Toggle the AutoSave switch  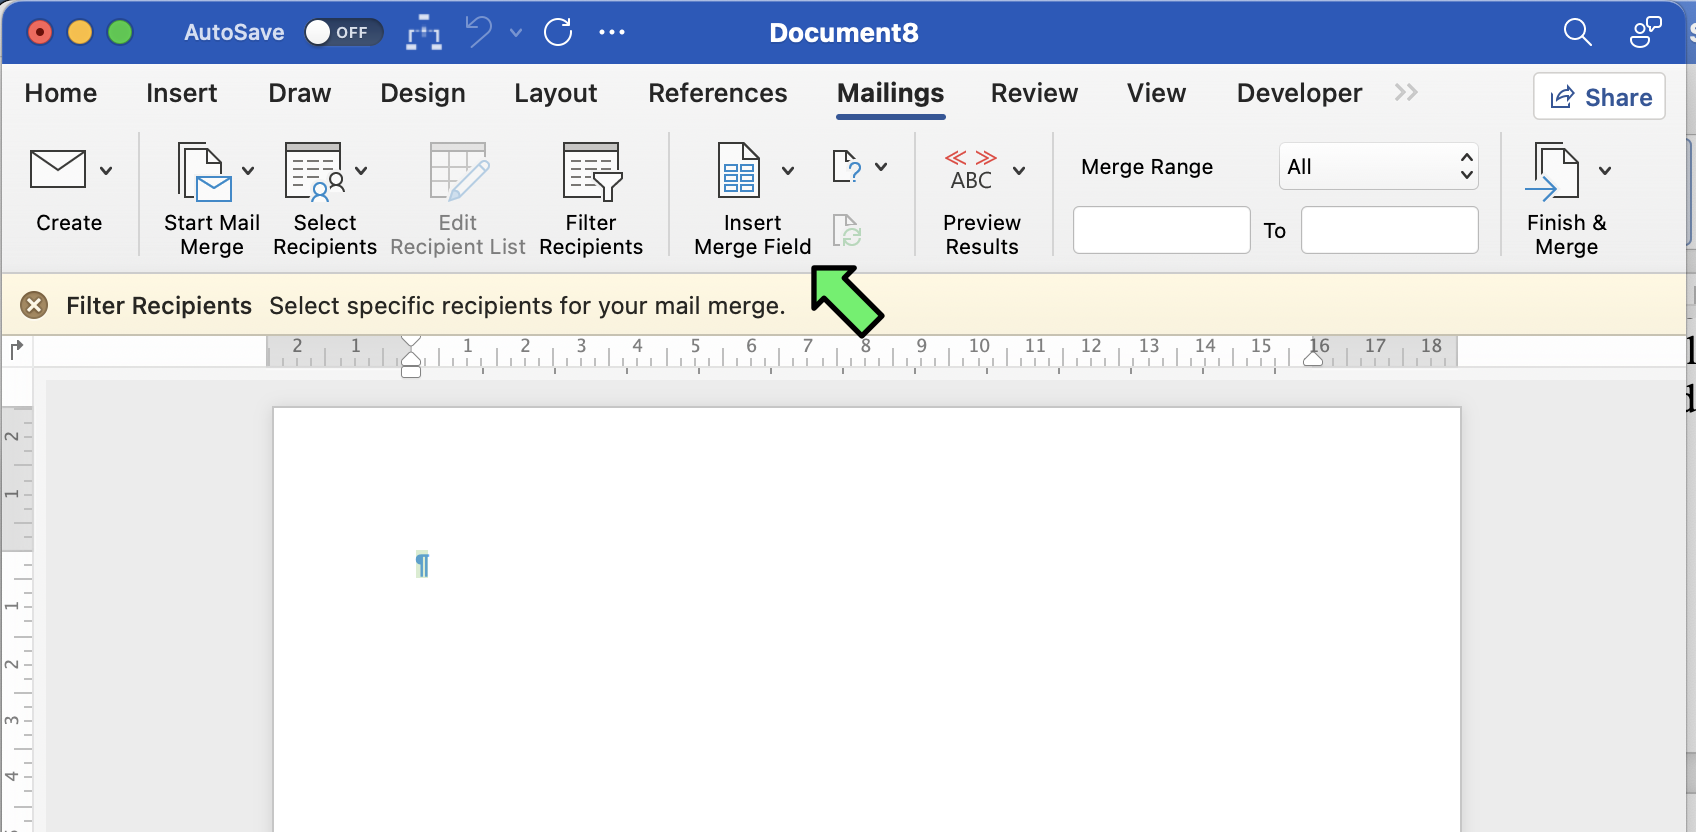click(x=343, y=32)
